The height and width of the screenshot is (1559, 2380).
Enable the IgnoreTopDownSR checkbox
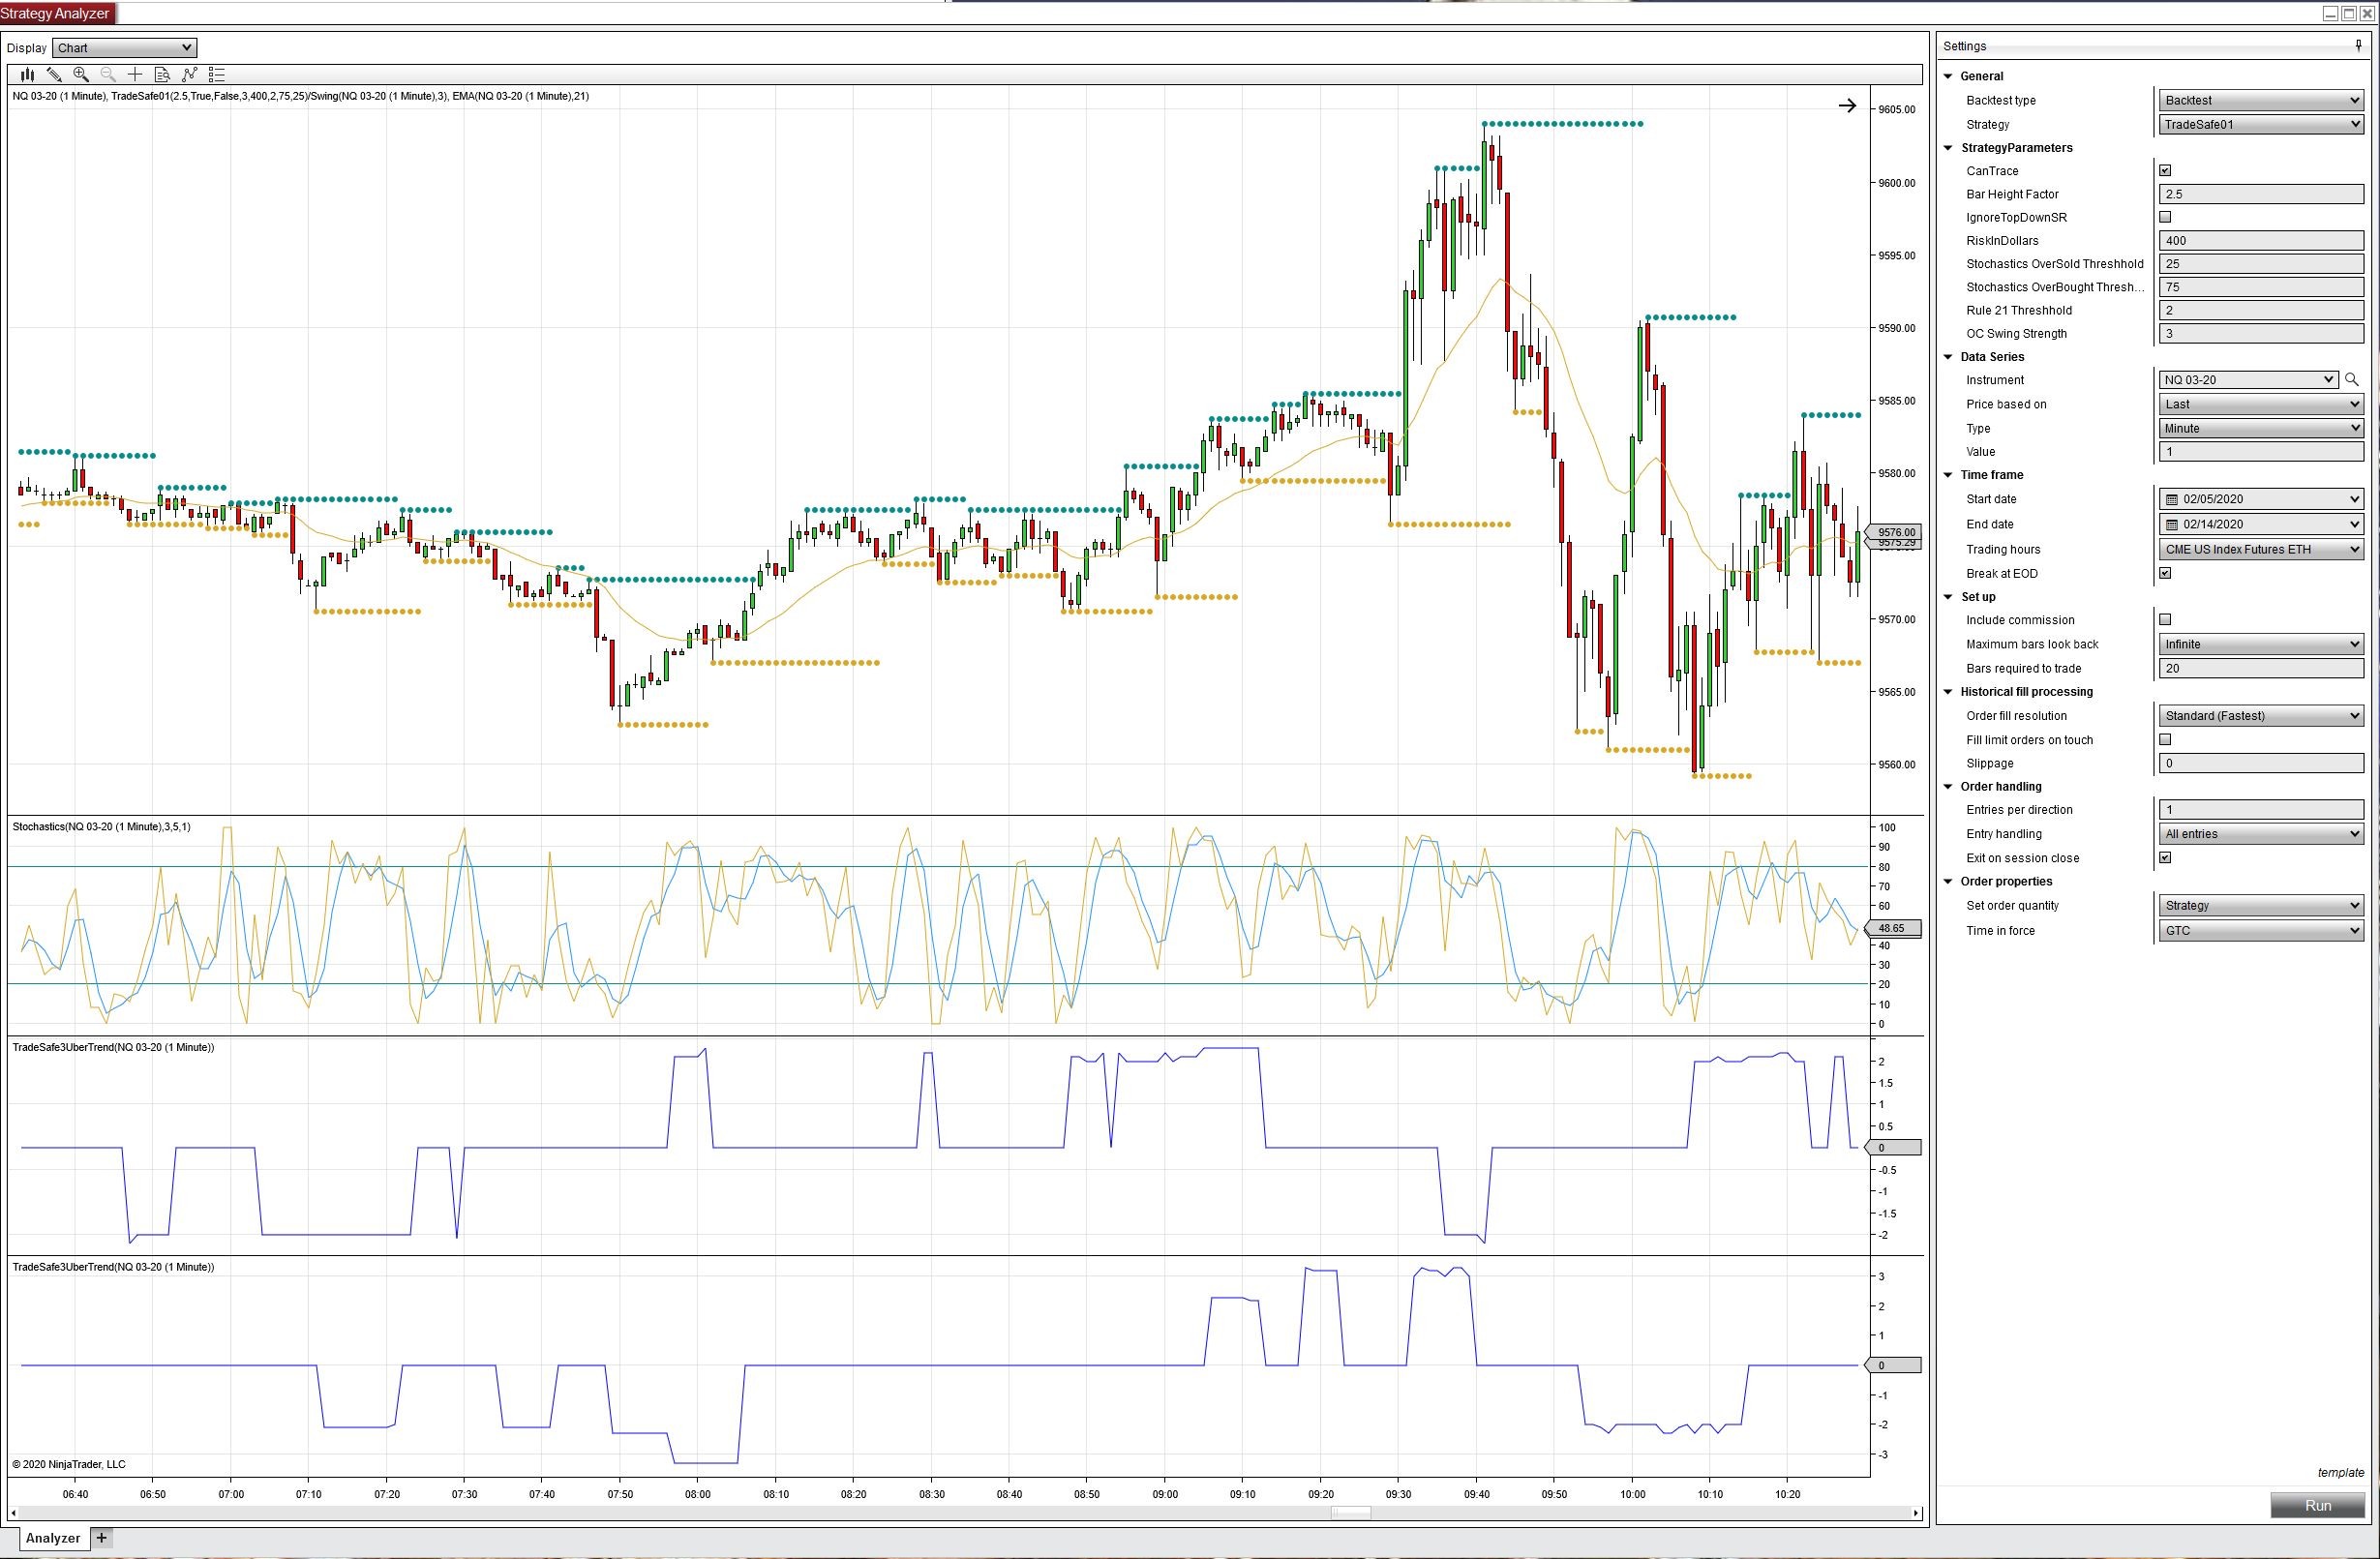2165,217
